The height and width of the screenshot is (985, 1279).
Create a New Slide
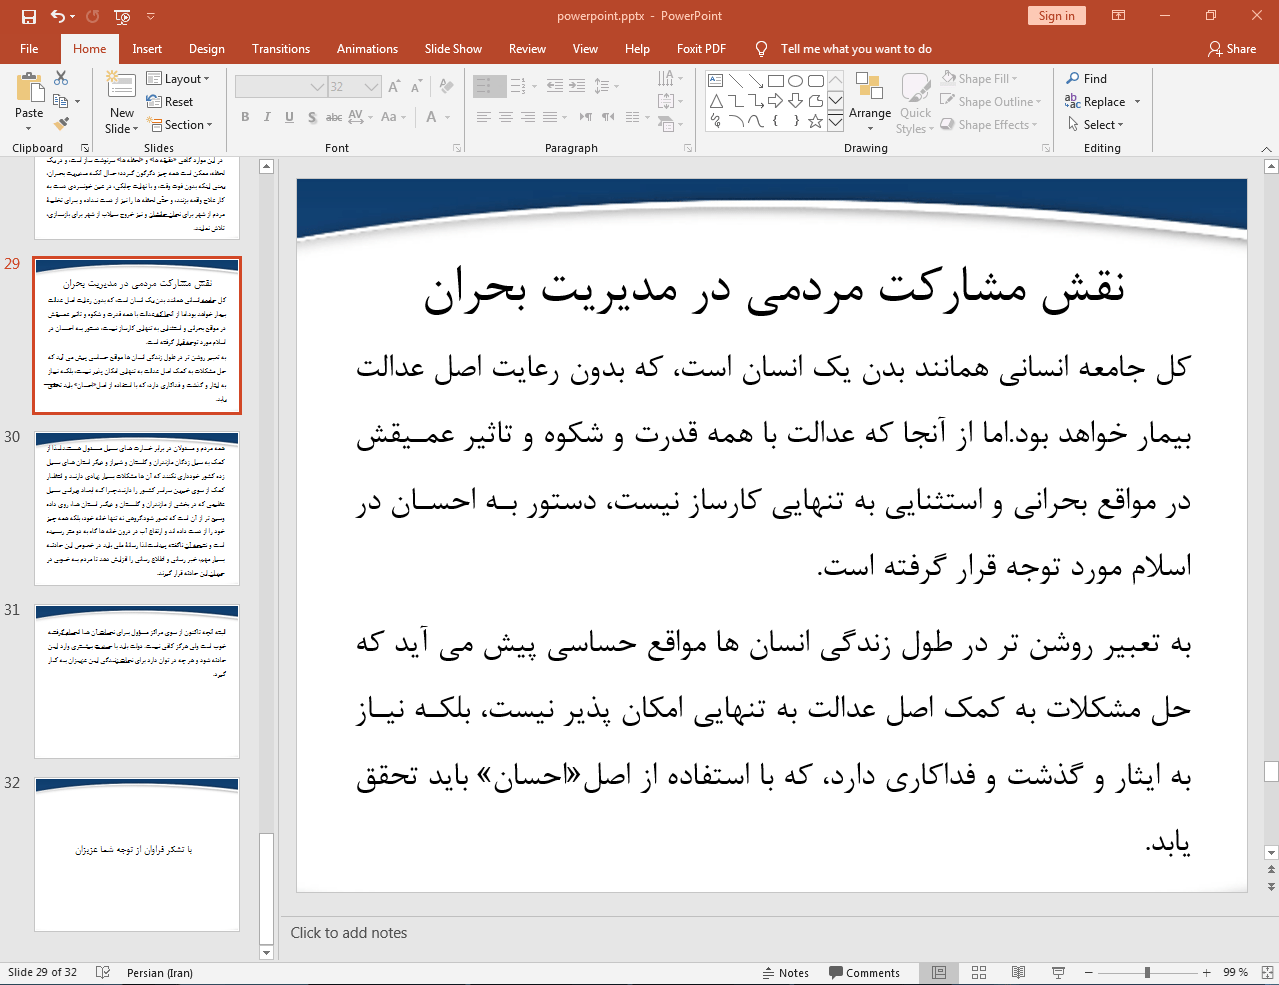(x=121, y=103)
